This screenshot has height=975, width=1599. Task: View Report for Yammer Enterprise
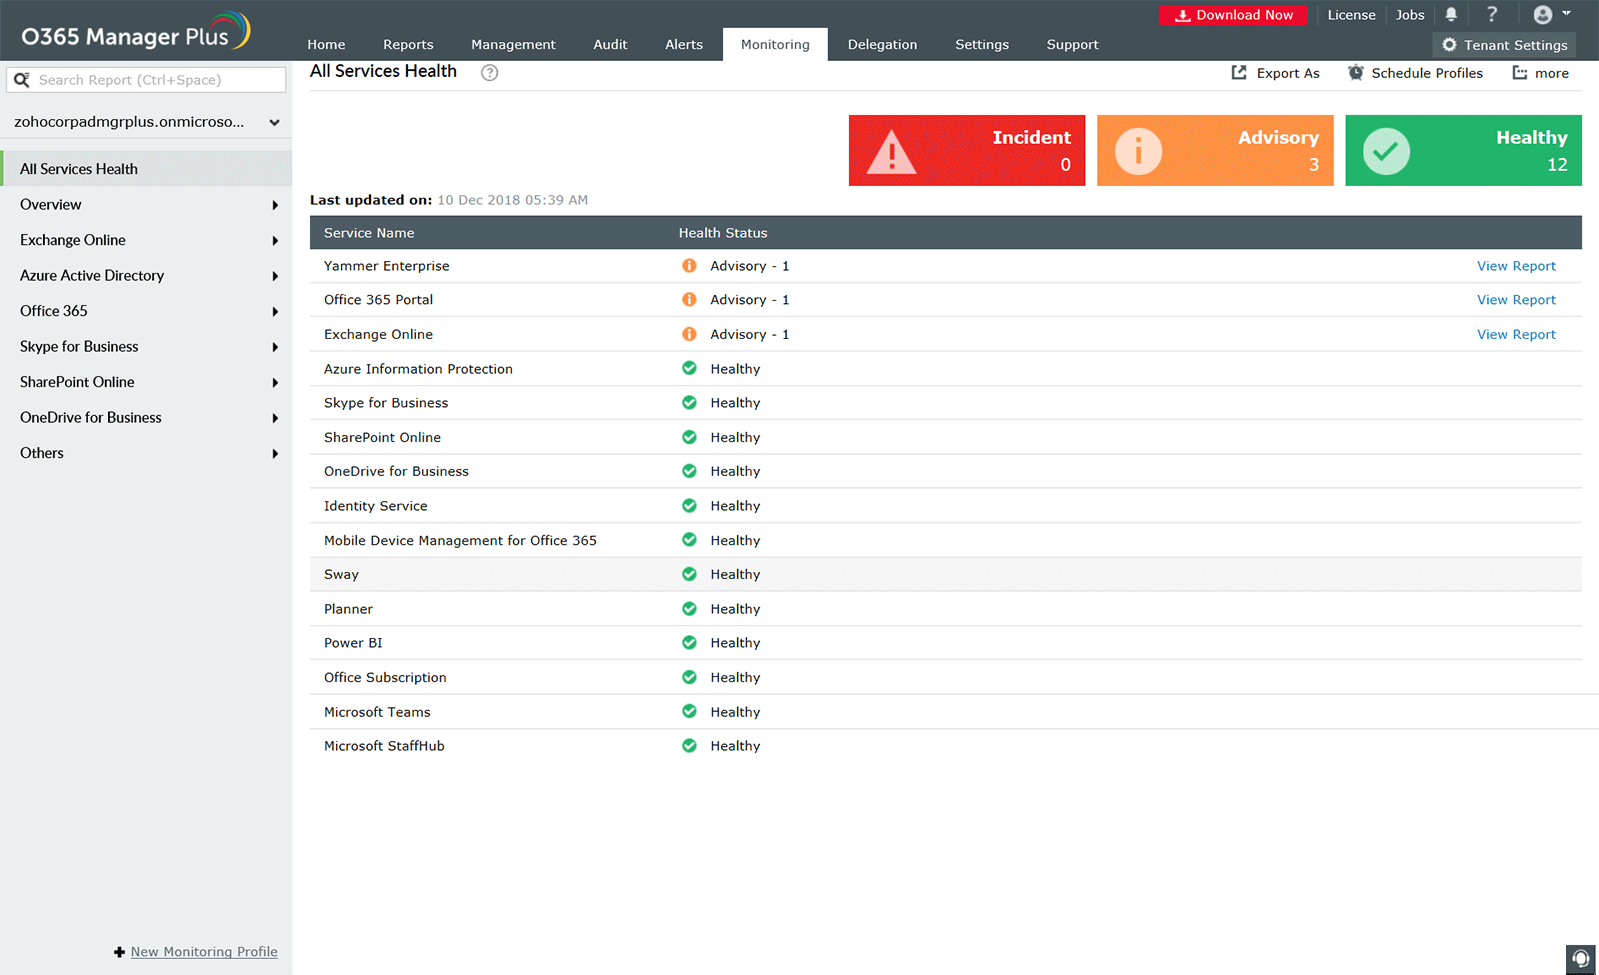coord(1516,266)
